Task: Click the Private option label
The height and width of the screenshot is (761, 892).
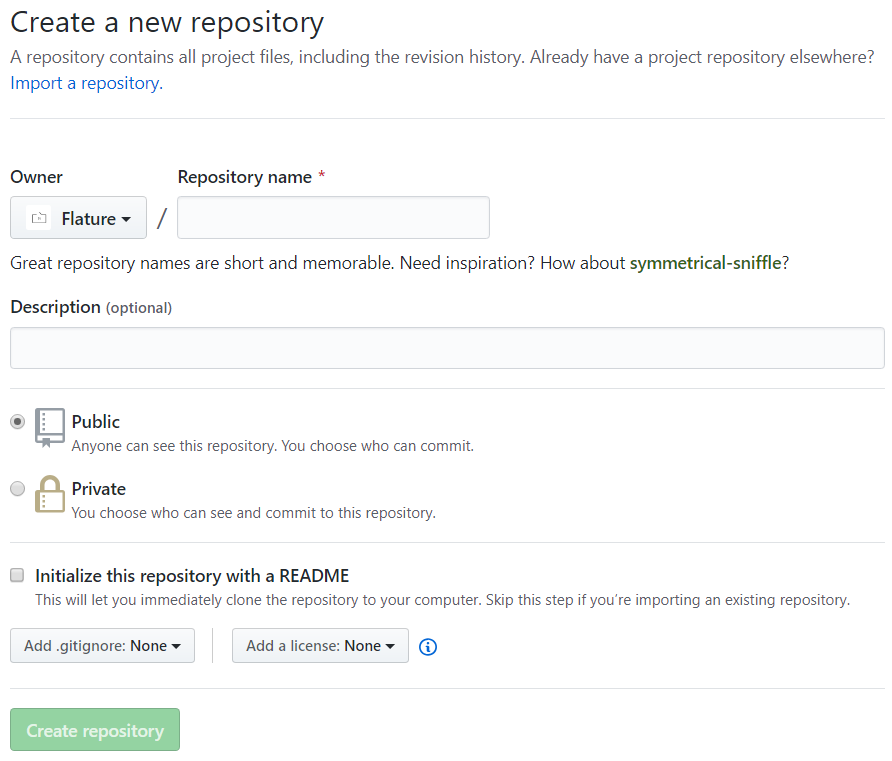Action: coord(98,489)
